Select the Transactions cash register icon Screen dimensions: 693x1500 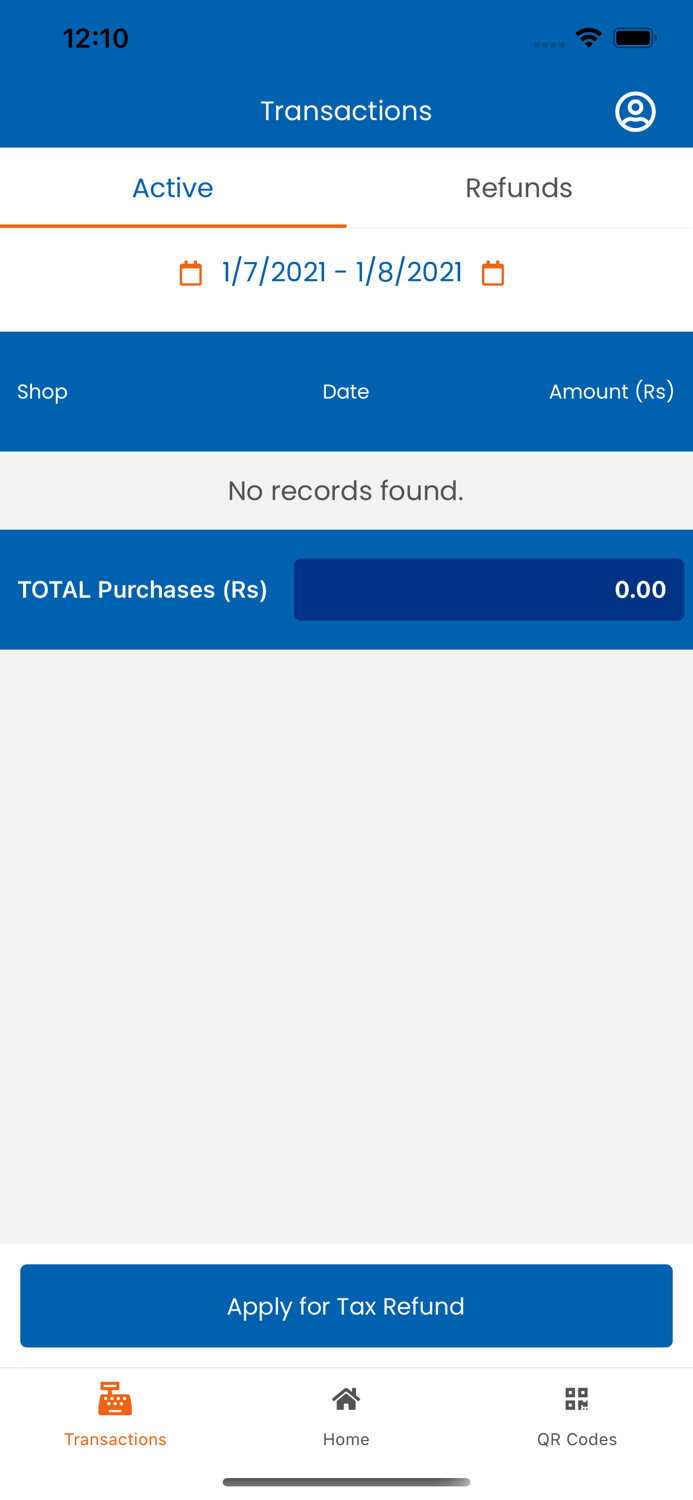[x=115, y=1398]
